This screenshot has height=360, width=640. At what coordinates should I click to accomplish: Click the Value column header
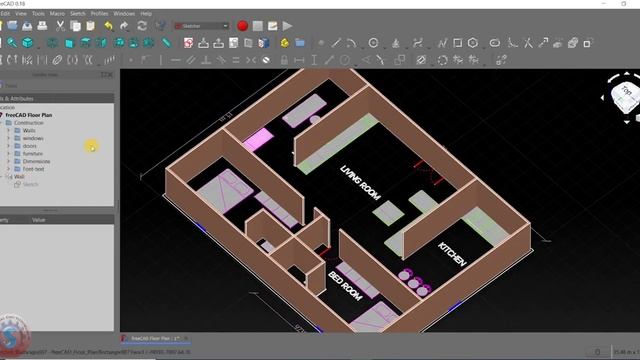[x=39, y=220]
